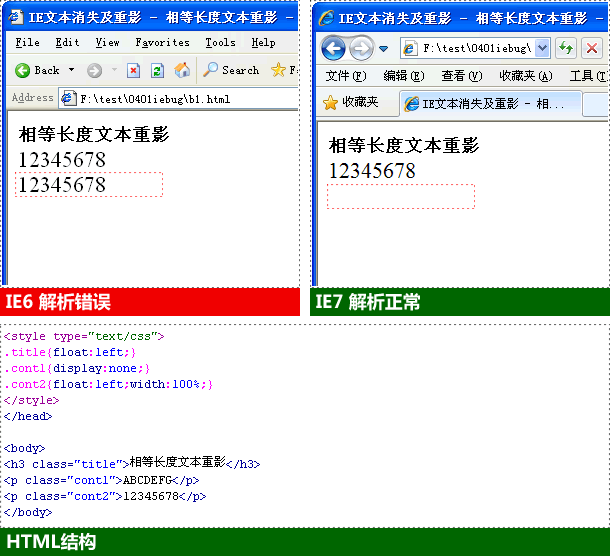Viewport: 610px width, 556px height.
Task: Click the IE6 Forward arrow button
Action: [94, 70]
